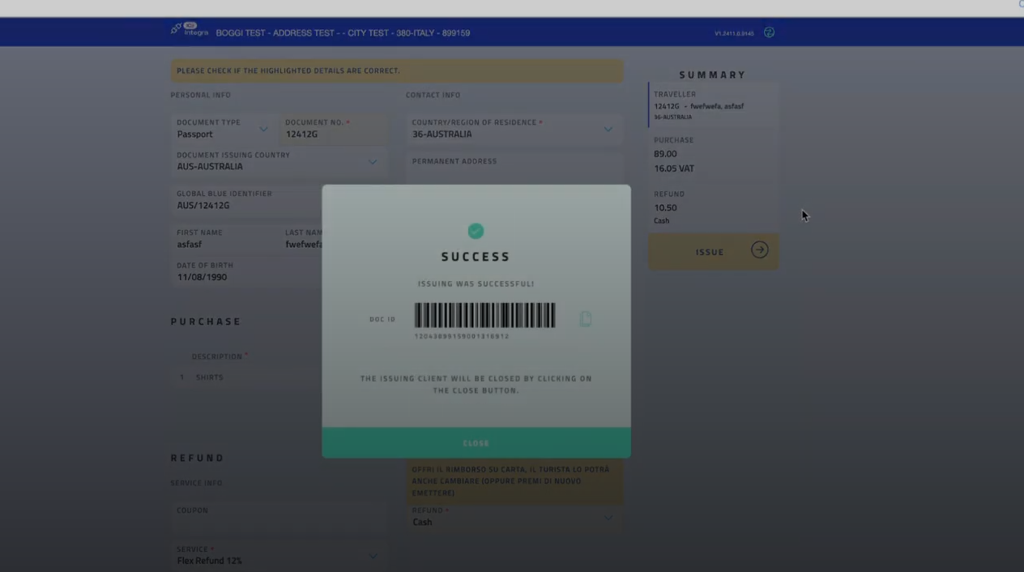Expand the Country/Region of Residence dropdown
The height and width of the screenshot is (572, 1024).
(x=608, y=129)
